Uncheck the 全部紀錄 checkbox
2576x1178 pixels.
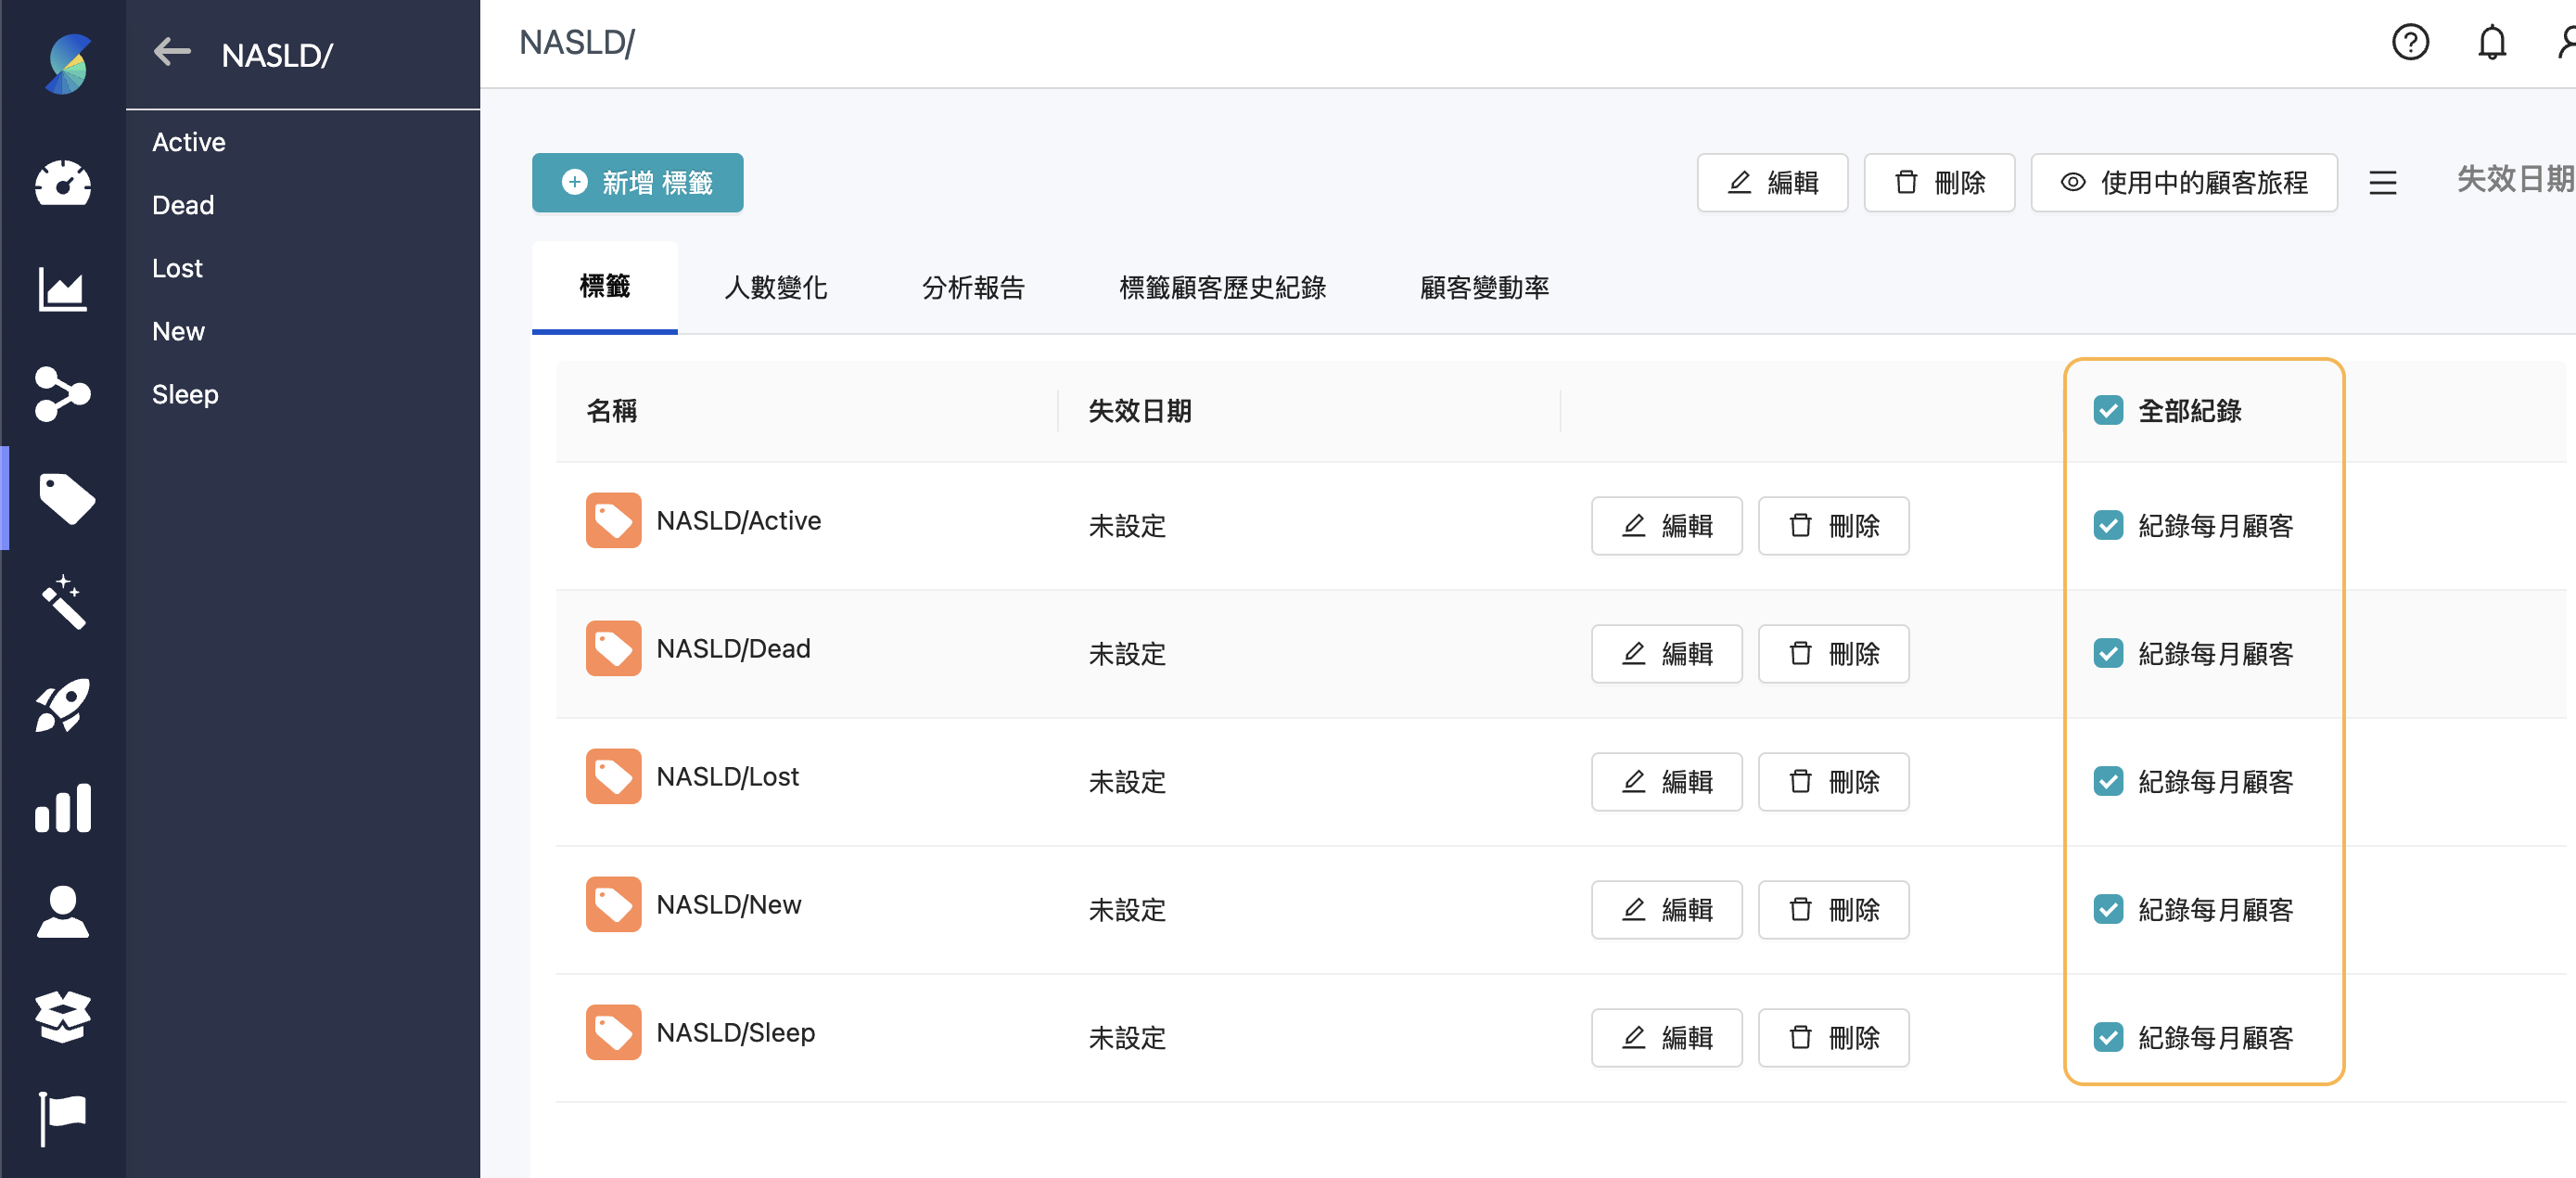pos(2108,411)
